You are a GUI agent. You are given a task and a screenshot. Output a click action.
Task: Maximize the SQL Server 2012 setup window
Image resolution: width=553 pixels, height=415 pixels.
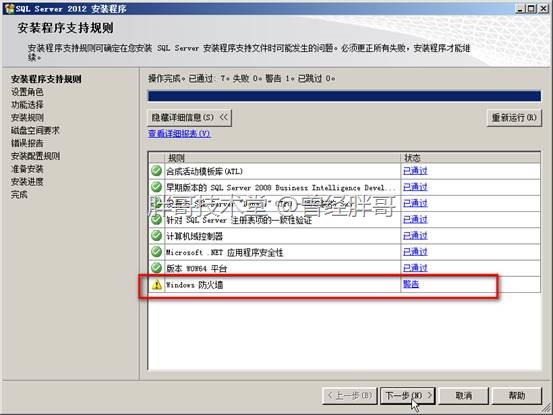531,8
